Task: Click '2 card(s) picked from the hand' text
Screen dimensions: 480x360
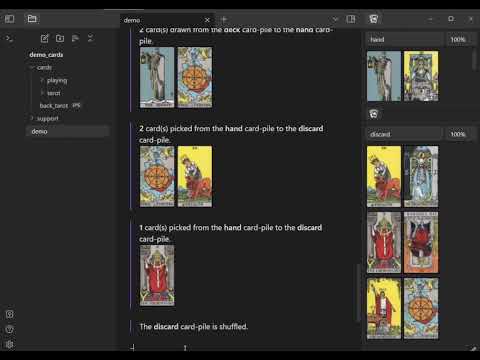Action: (x=191, y=129)
